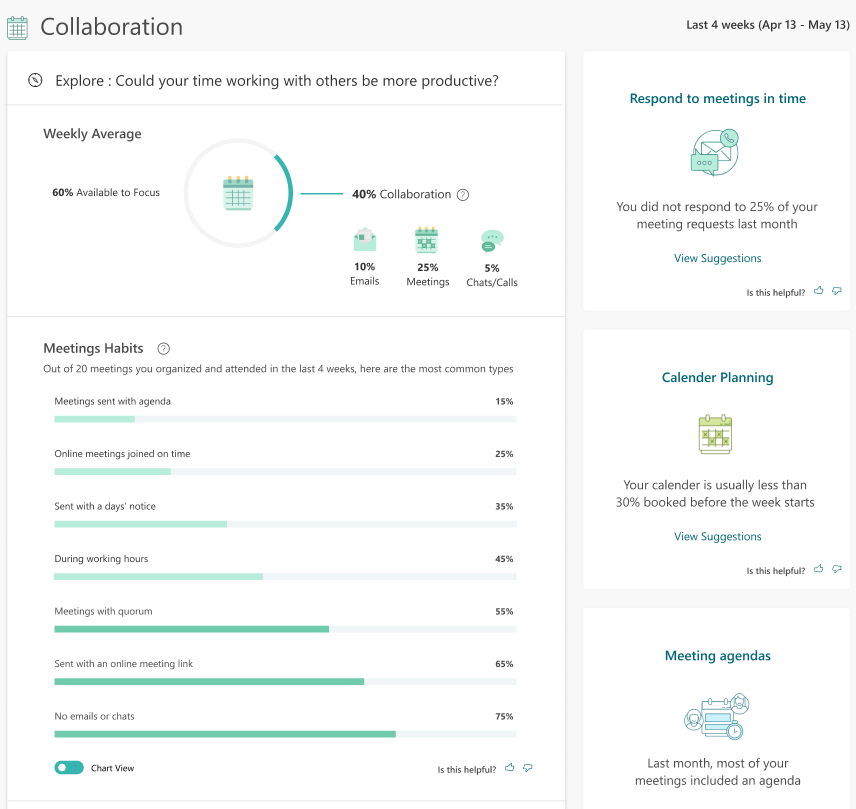Click the Last 4 weeks date range
The width and height of the screenshot is (856, 809).
click(x=767, y=25)
